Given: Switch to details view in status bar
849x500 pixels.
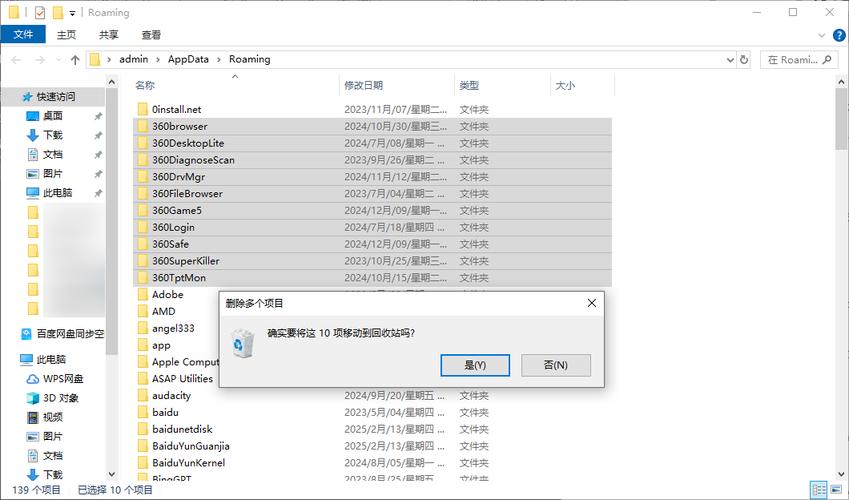Looking at the screenshot, I should [x=819, y=489].
